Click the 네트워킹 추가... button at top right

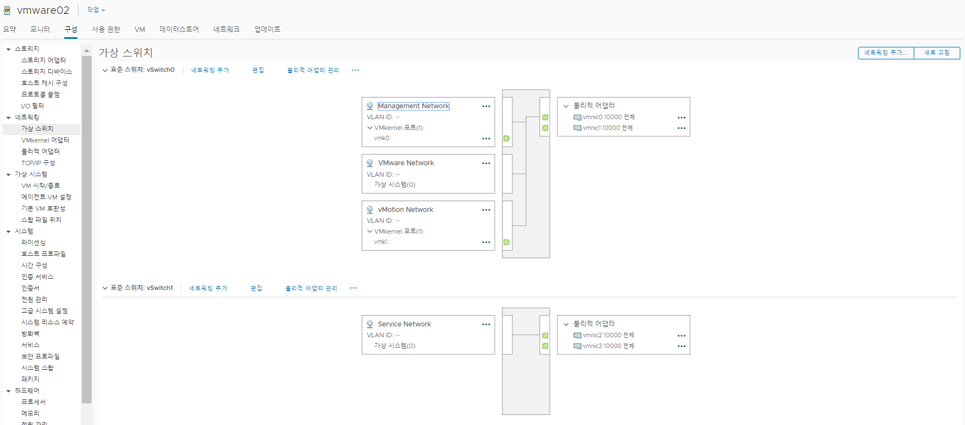click(886, 54)
